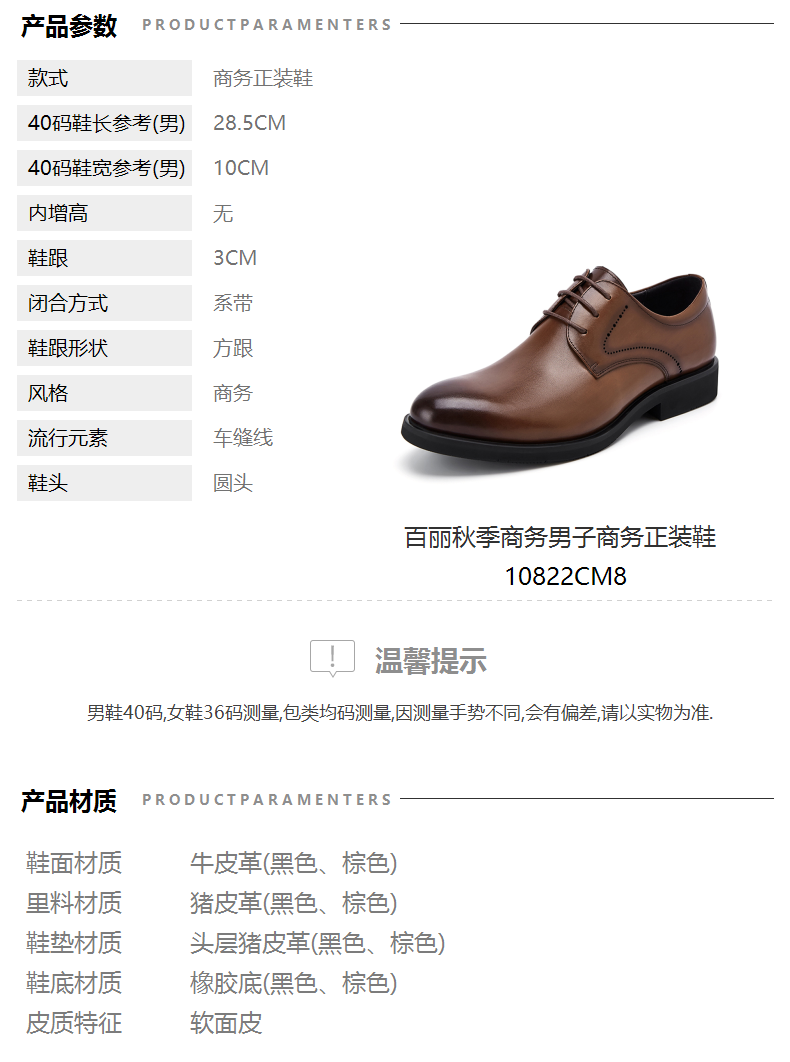Select the 鞋头 label cell
The height and width of the screenshot is (1062, 790).
pyautogui.click(x=104, y=483)
